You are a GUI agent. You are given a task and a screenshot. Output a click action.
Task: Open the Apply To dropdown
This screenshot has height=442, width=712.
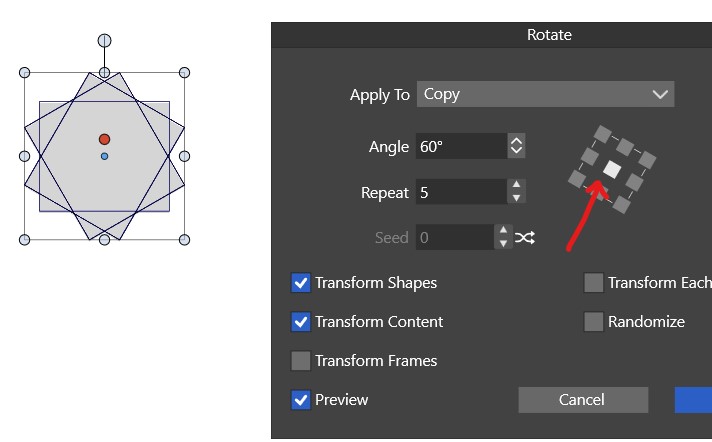tap(545, 94)
